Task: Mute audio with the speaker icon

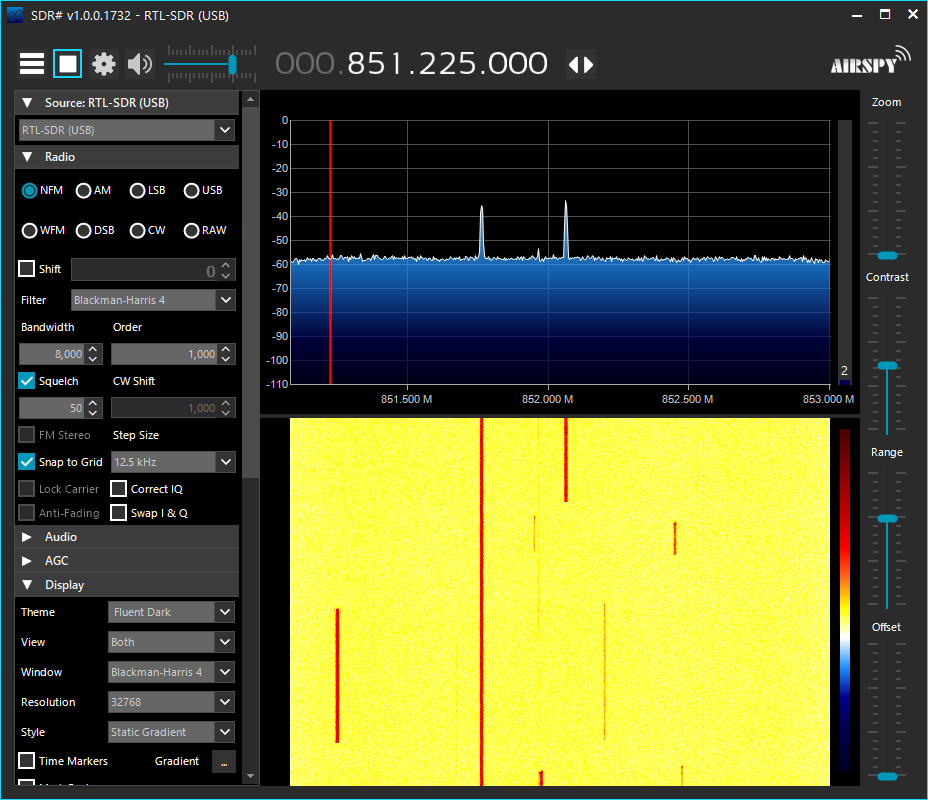Action: click(x=139, y=65)
